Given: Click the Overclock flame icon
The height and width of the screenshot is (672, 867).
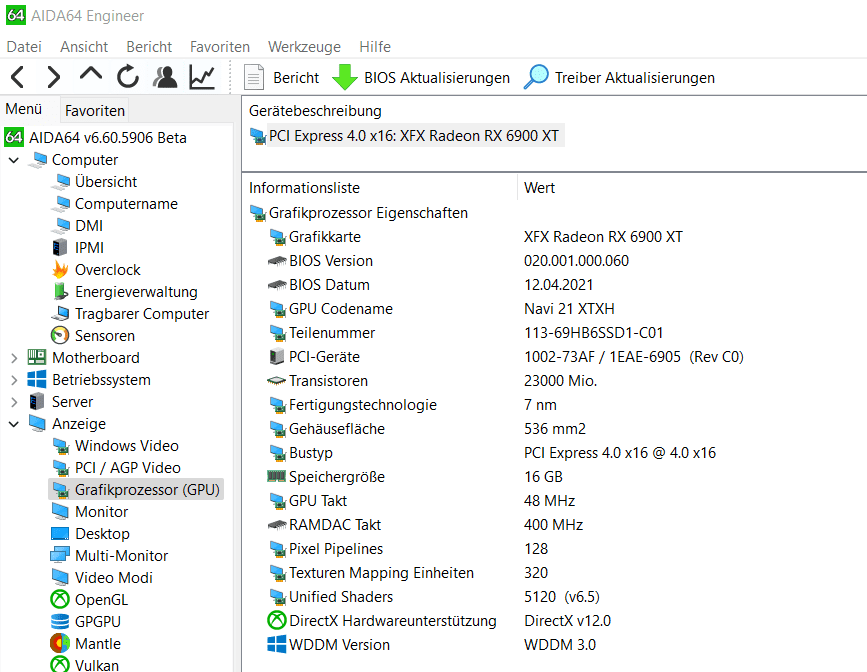Looking at the screenshot, I should point(60,270).
